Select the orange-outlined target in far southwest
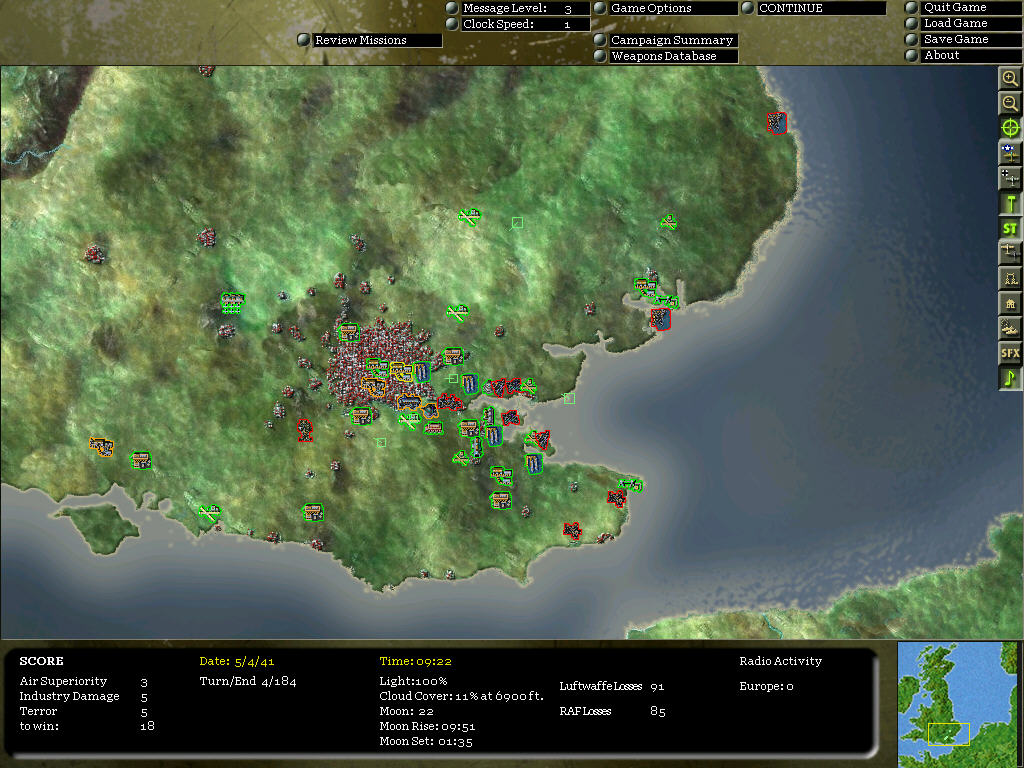The image size is (1024, 768). [x=101, y=447]
